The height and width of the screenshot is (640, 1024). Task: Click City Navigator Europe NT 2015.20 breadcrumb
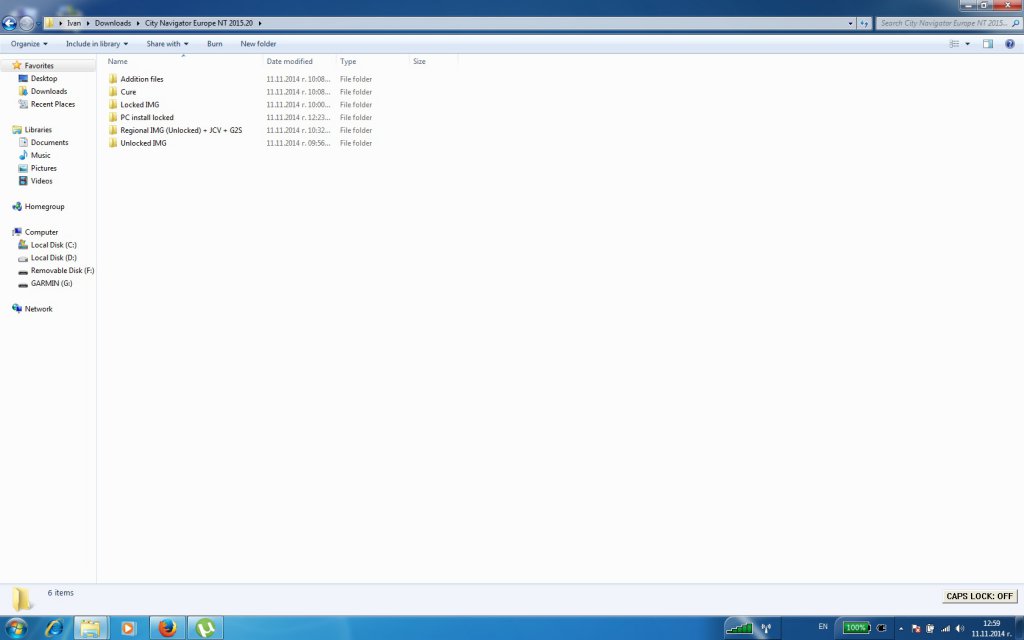click(x=199, y=23)
